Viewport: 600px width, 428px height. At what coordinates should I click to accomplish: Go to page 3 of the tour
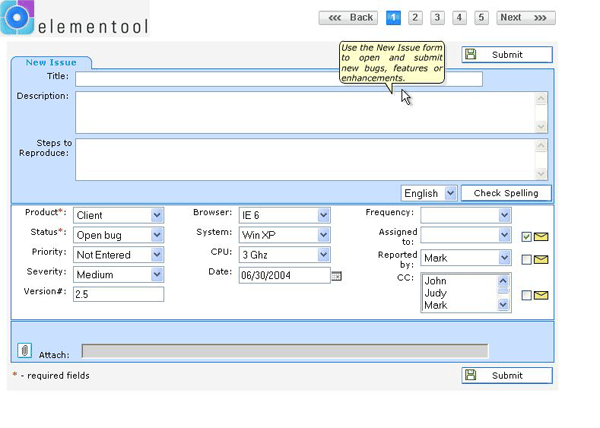click(437, 18)
